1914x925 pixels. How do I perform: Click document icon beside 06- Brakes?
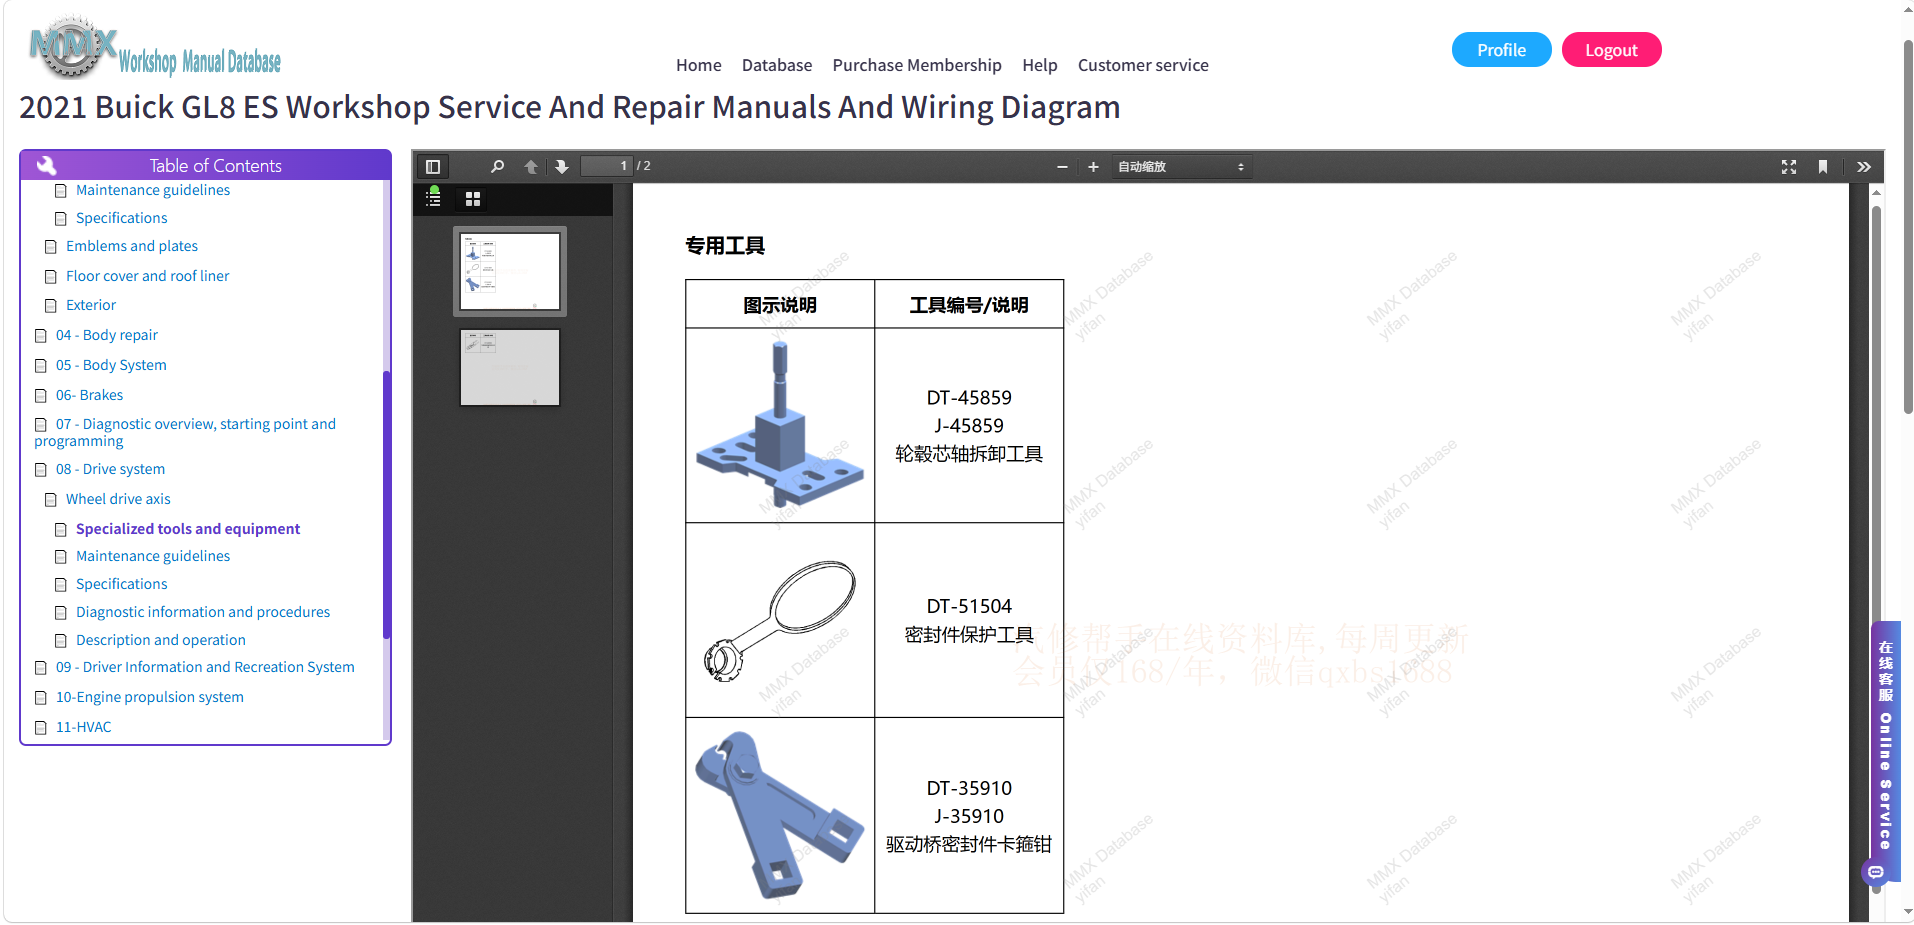(41, 396)
